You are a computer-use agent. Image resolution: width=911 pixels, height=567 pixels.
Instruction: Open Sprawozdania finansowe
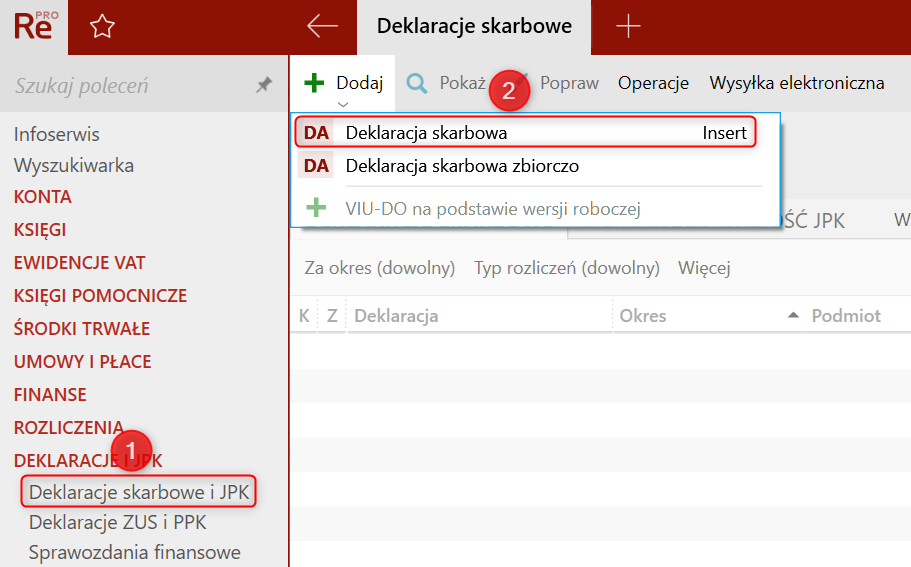(134, 552)
